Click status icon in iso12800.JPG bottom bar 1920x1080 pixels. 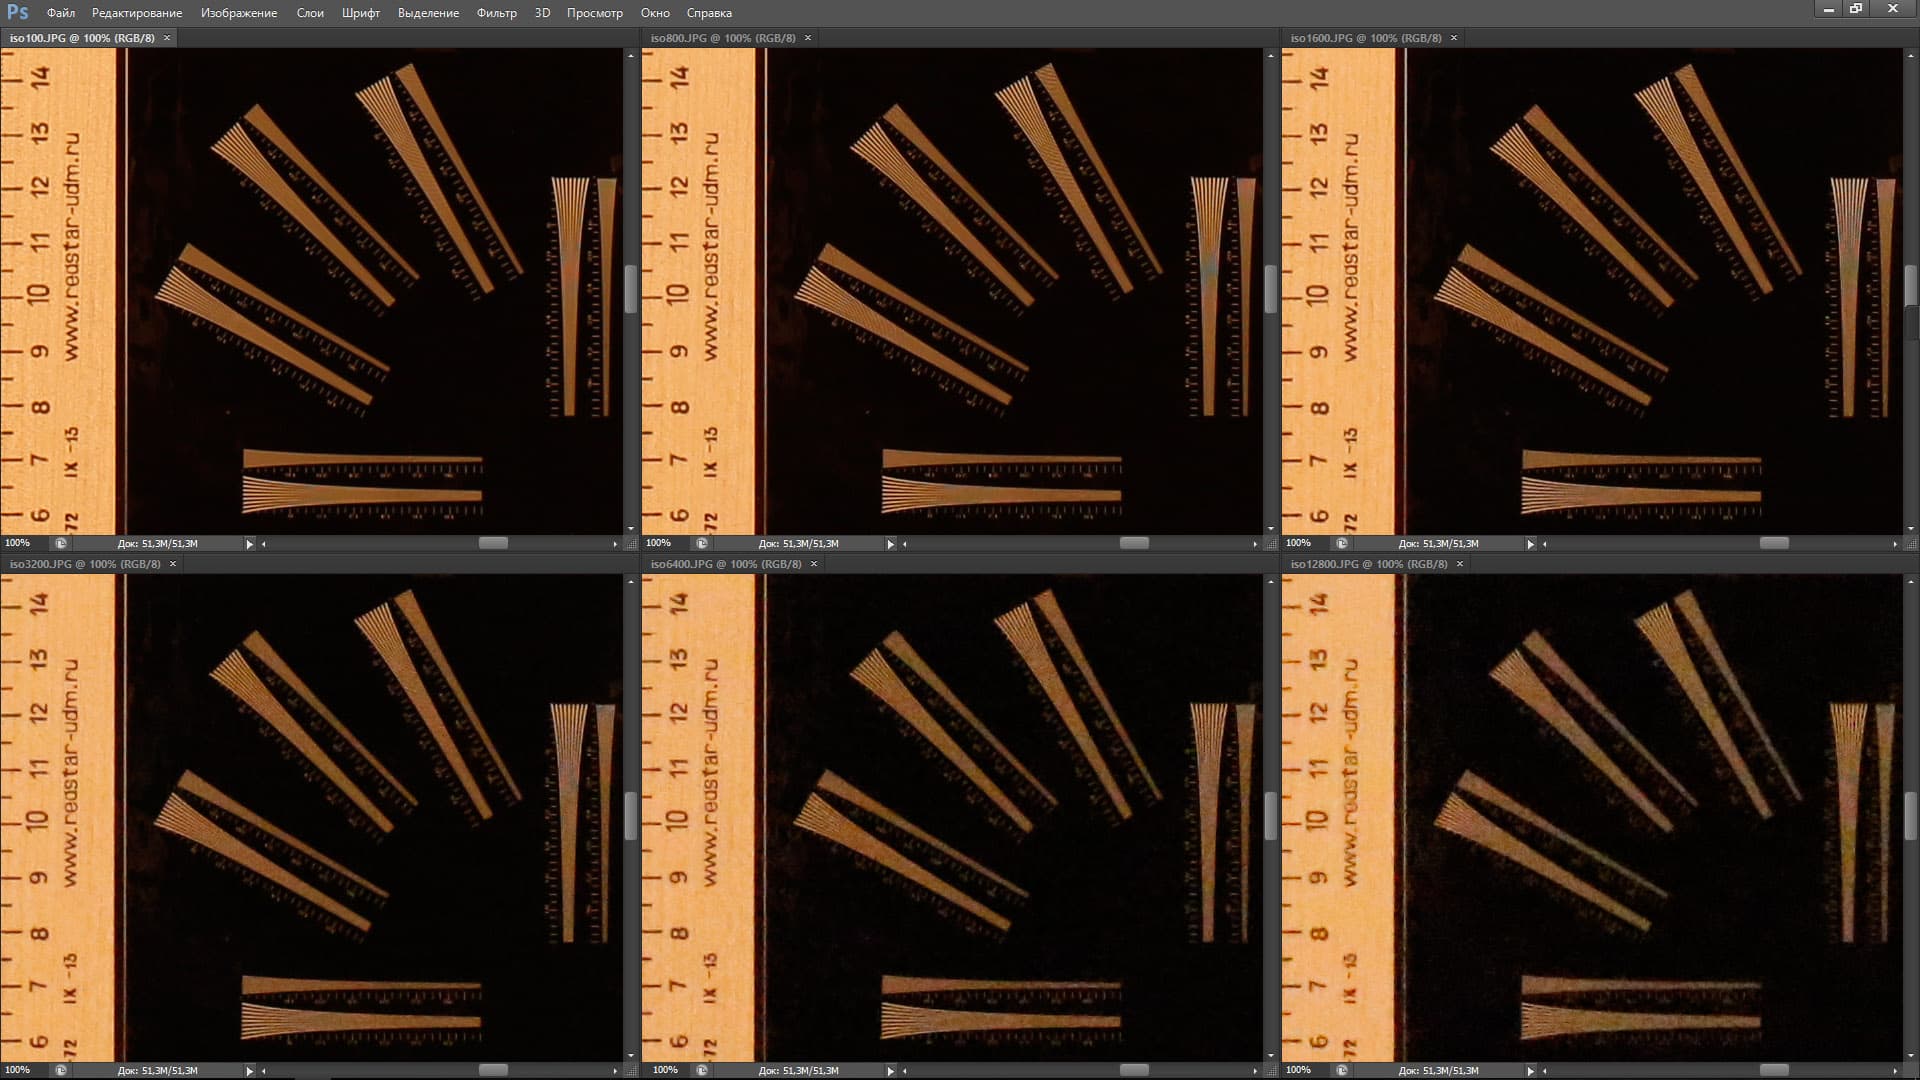tap(1342, 1070)
